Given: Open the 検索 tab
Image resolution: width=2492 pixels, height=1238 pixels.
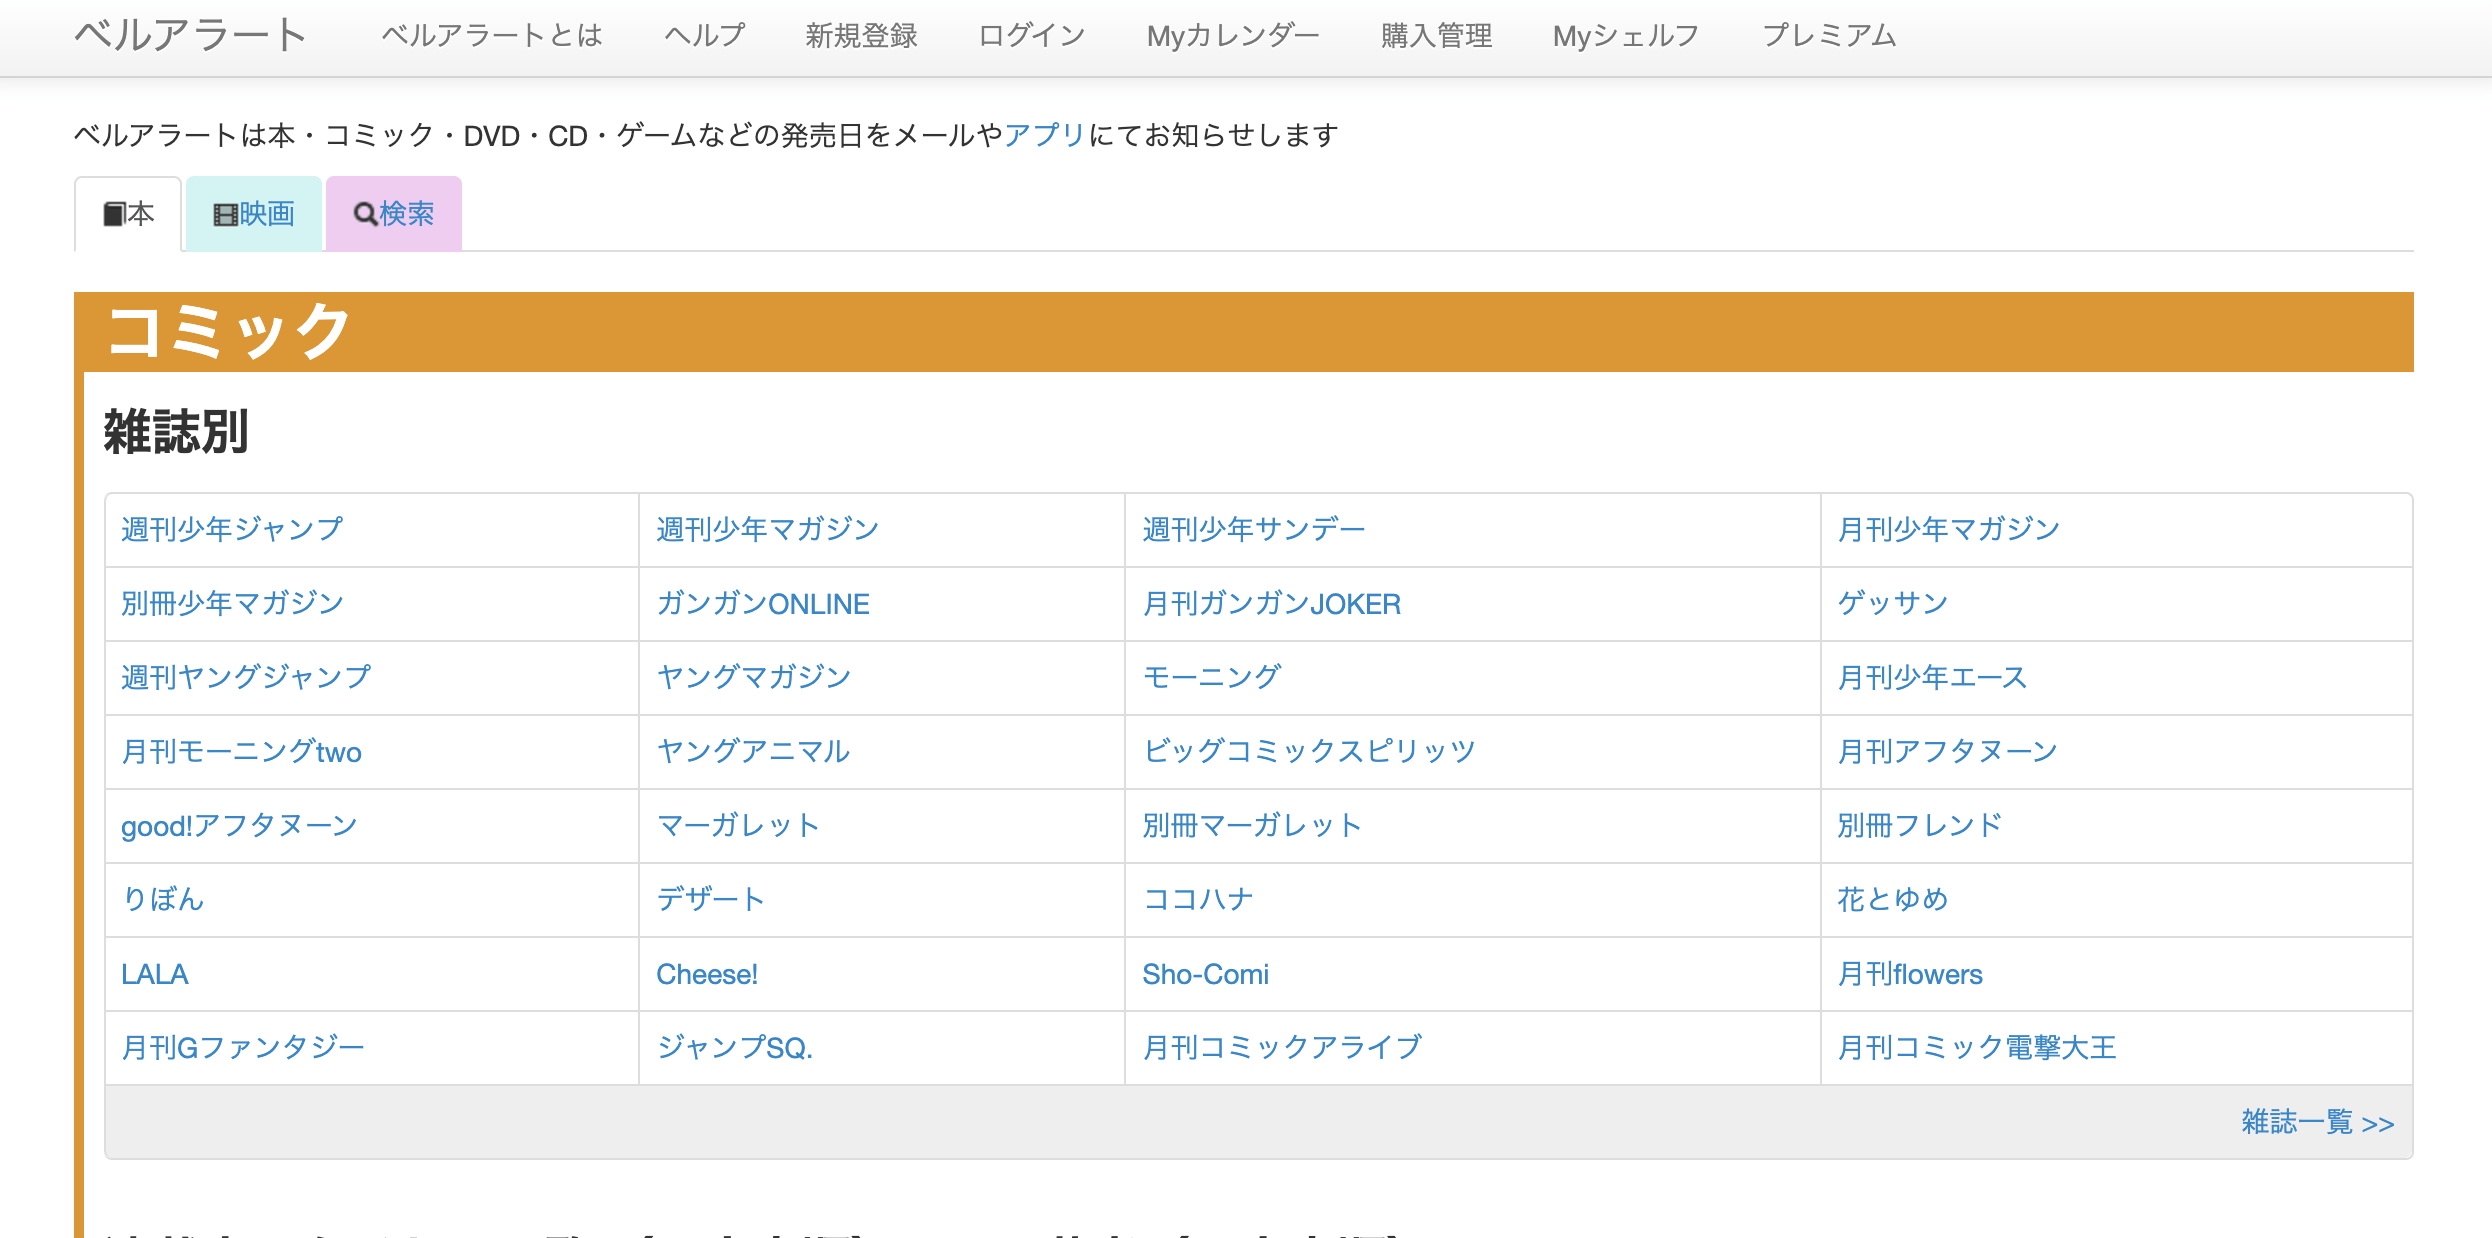Looking at the screenshot, I should 394,214.
